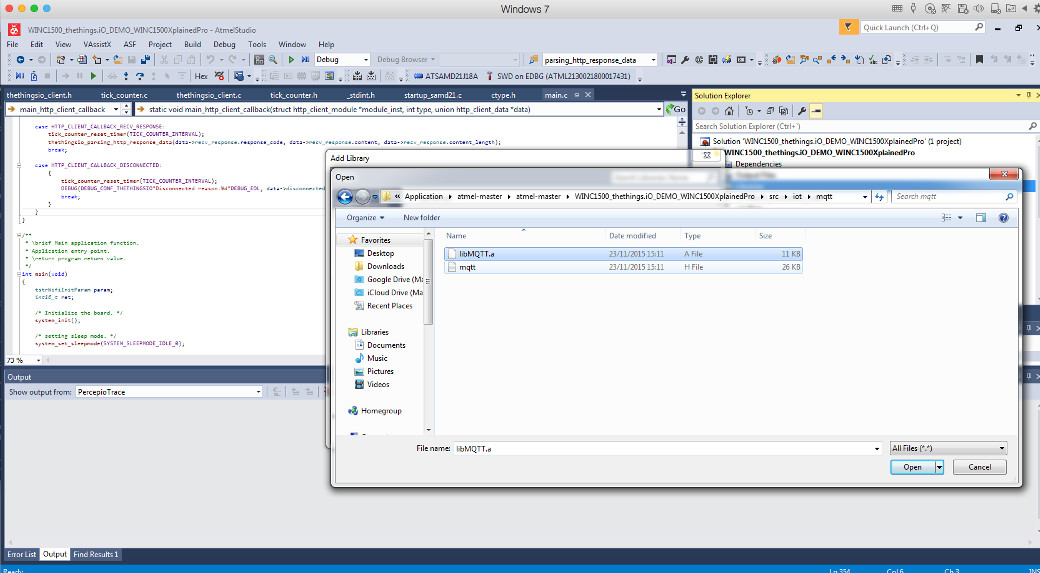Click the Search mqtt input field
This screenshot has width=1040, height=573.
point(953,196)
